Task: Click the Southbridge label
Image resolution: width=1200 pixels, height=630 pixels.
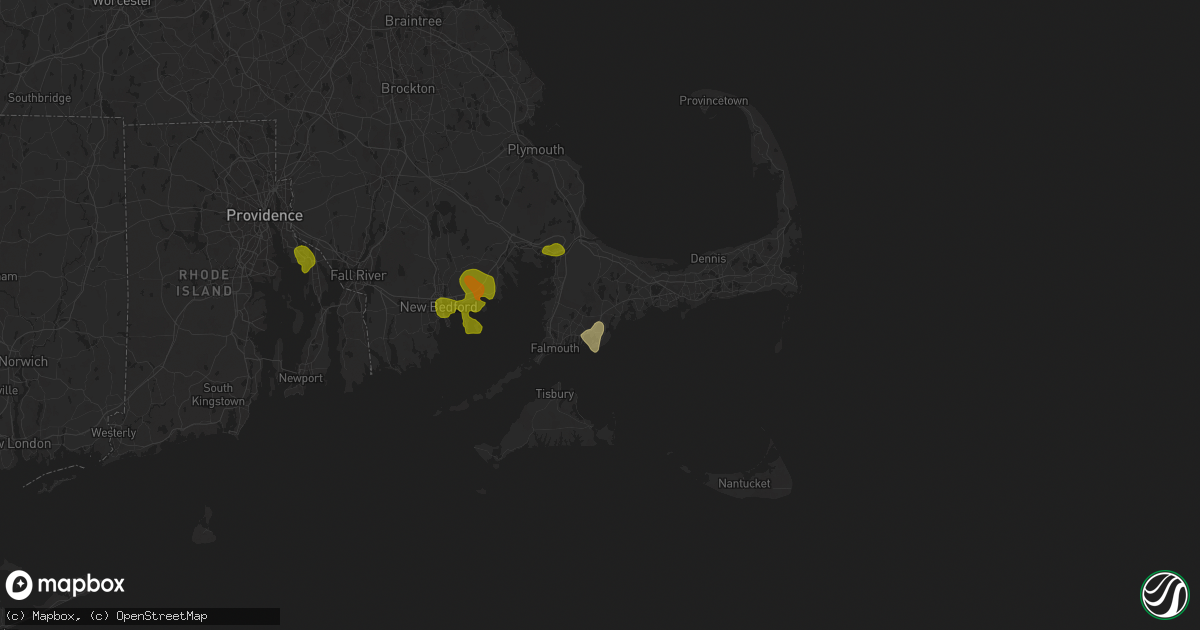Action: [39, 98]
